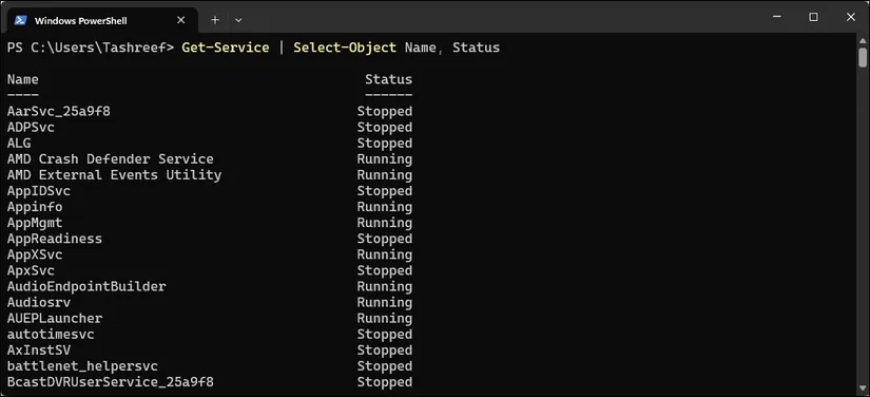Image resolution: width=870 pixels, height=397 pixels.
Task: Click the Status column header
Action: click(x=388, y=79)
